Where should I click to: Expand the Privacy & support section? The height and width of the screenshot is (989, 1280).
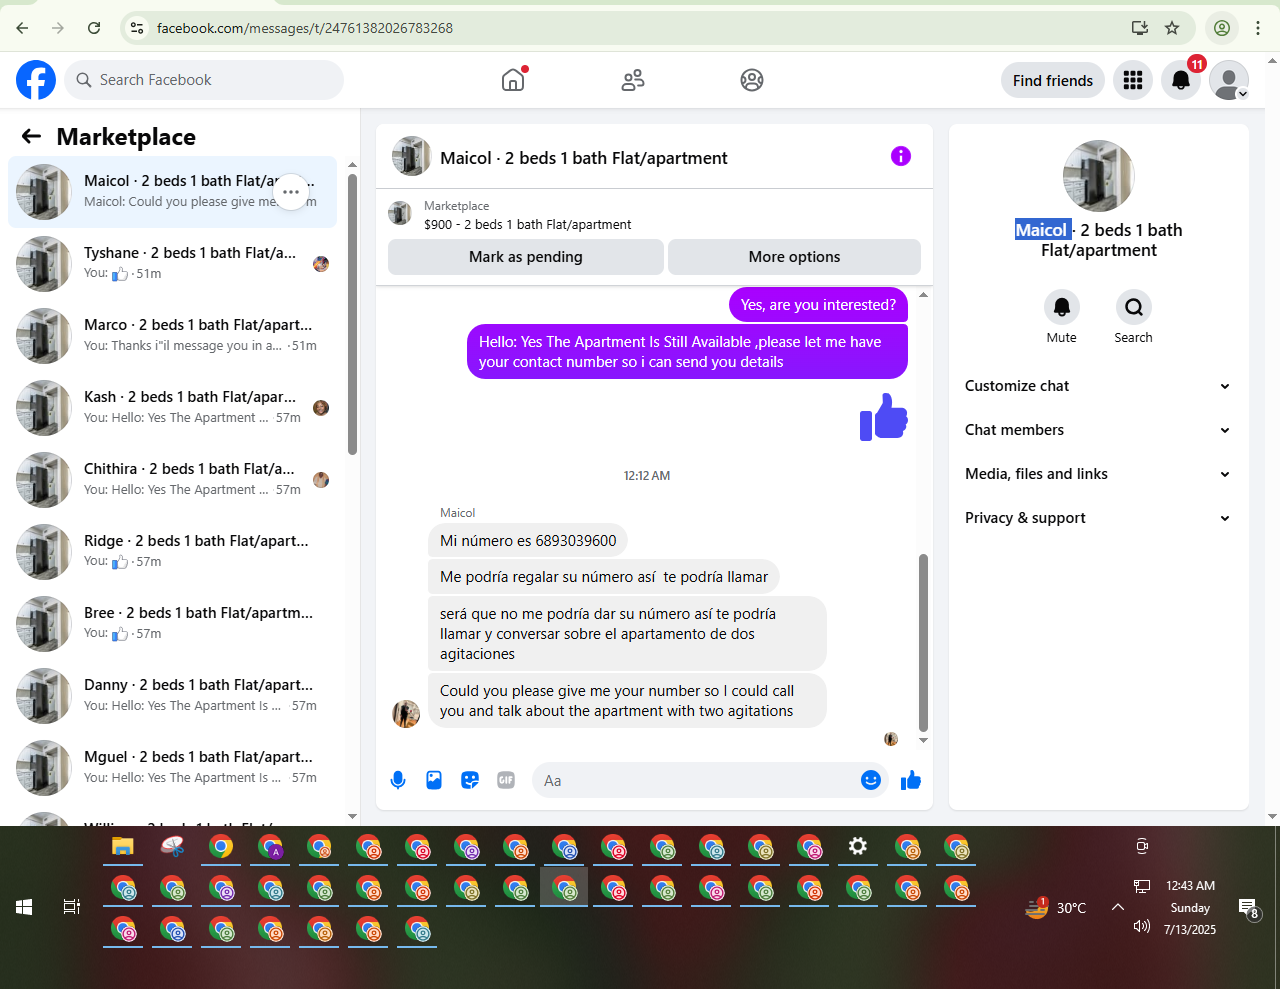[1097, 518]
